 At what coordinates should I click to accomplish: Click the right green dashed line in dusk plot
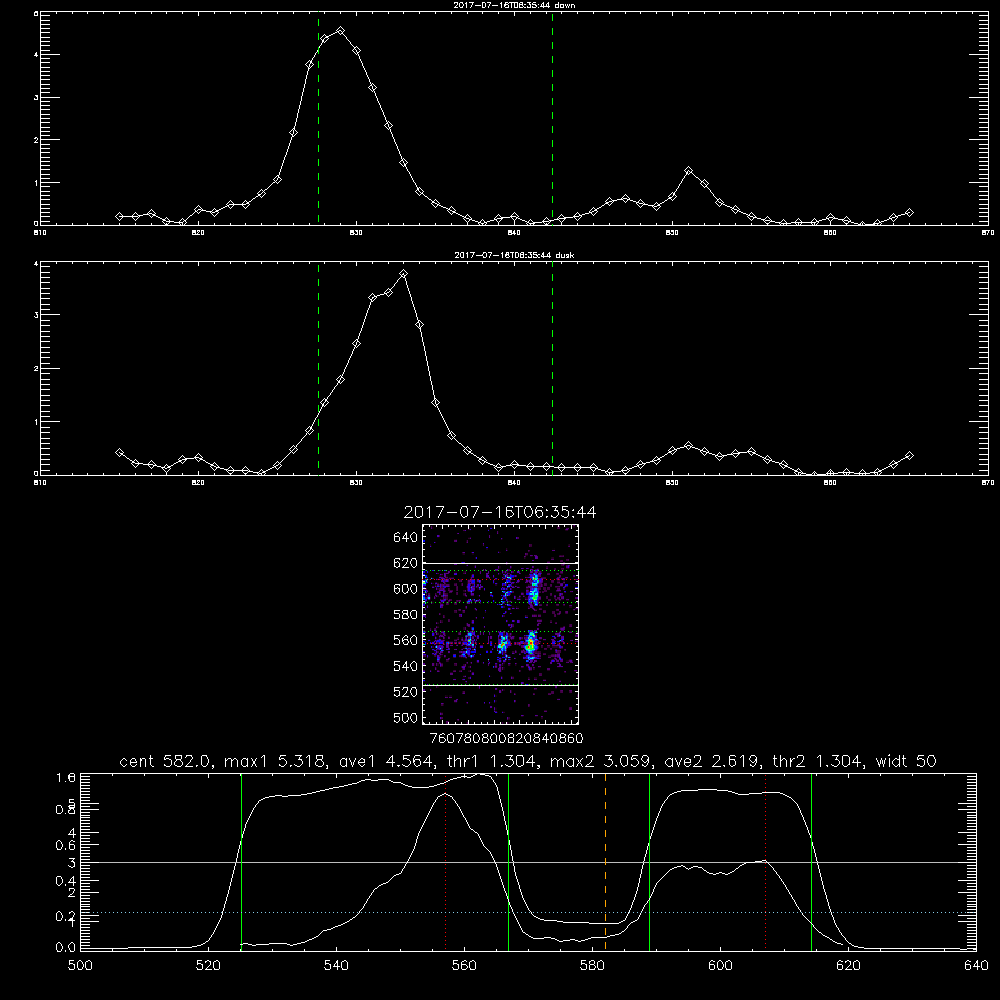tap(552, 368)
